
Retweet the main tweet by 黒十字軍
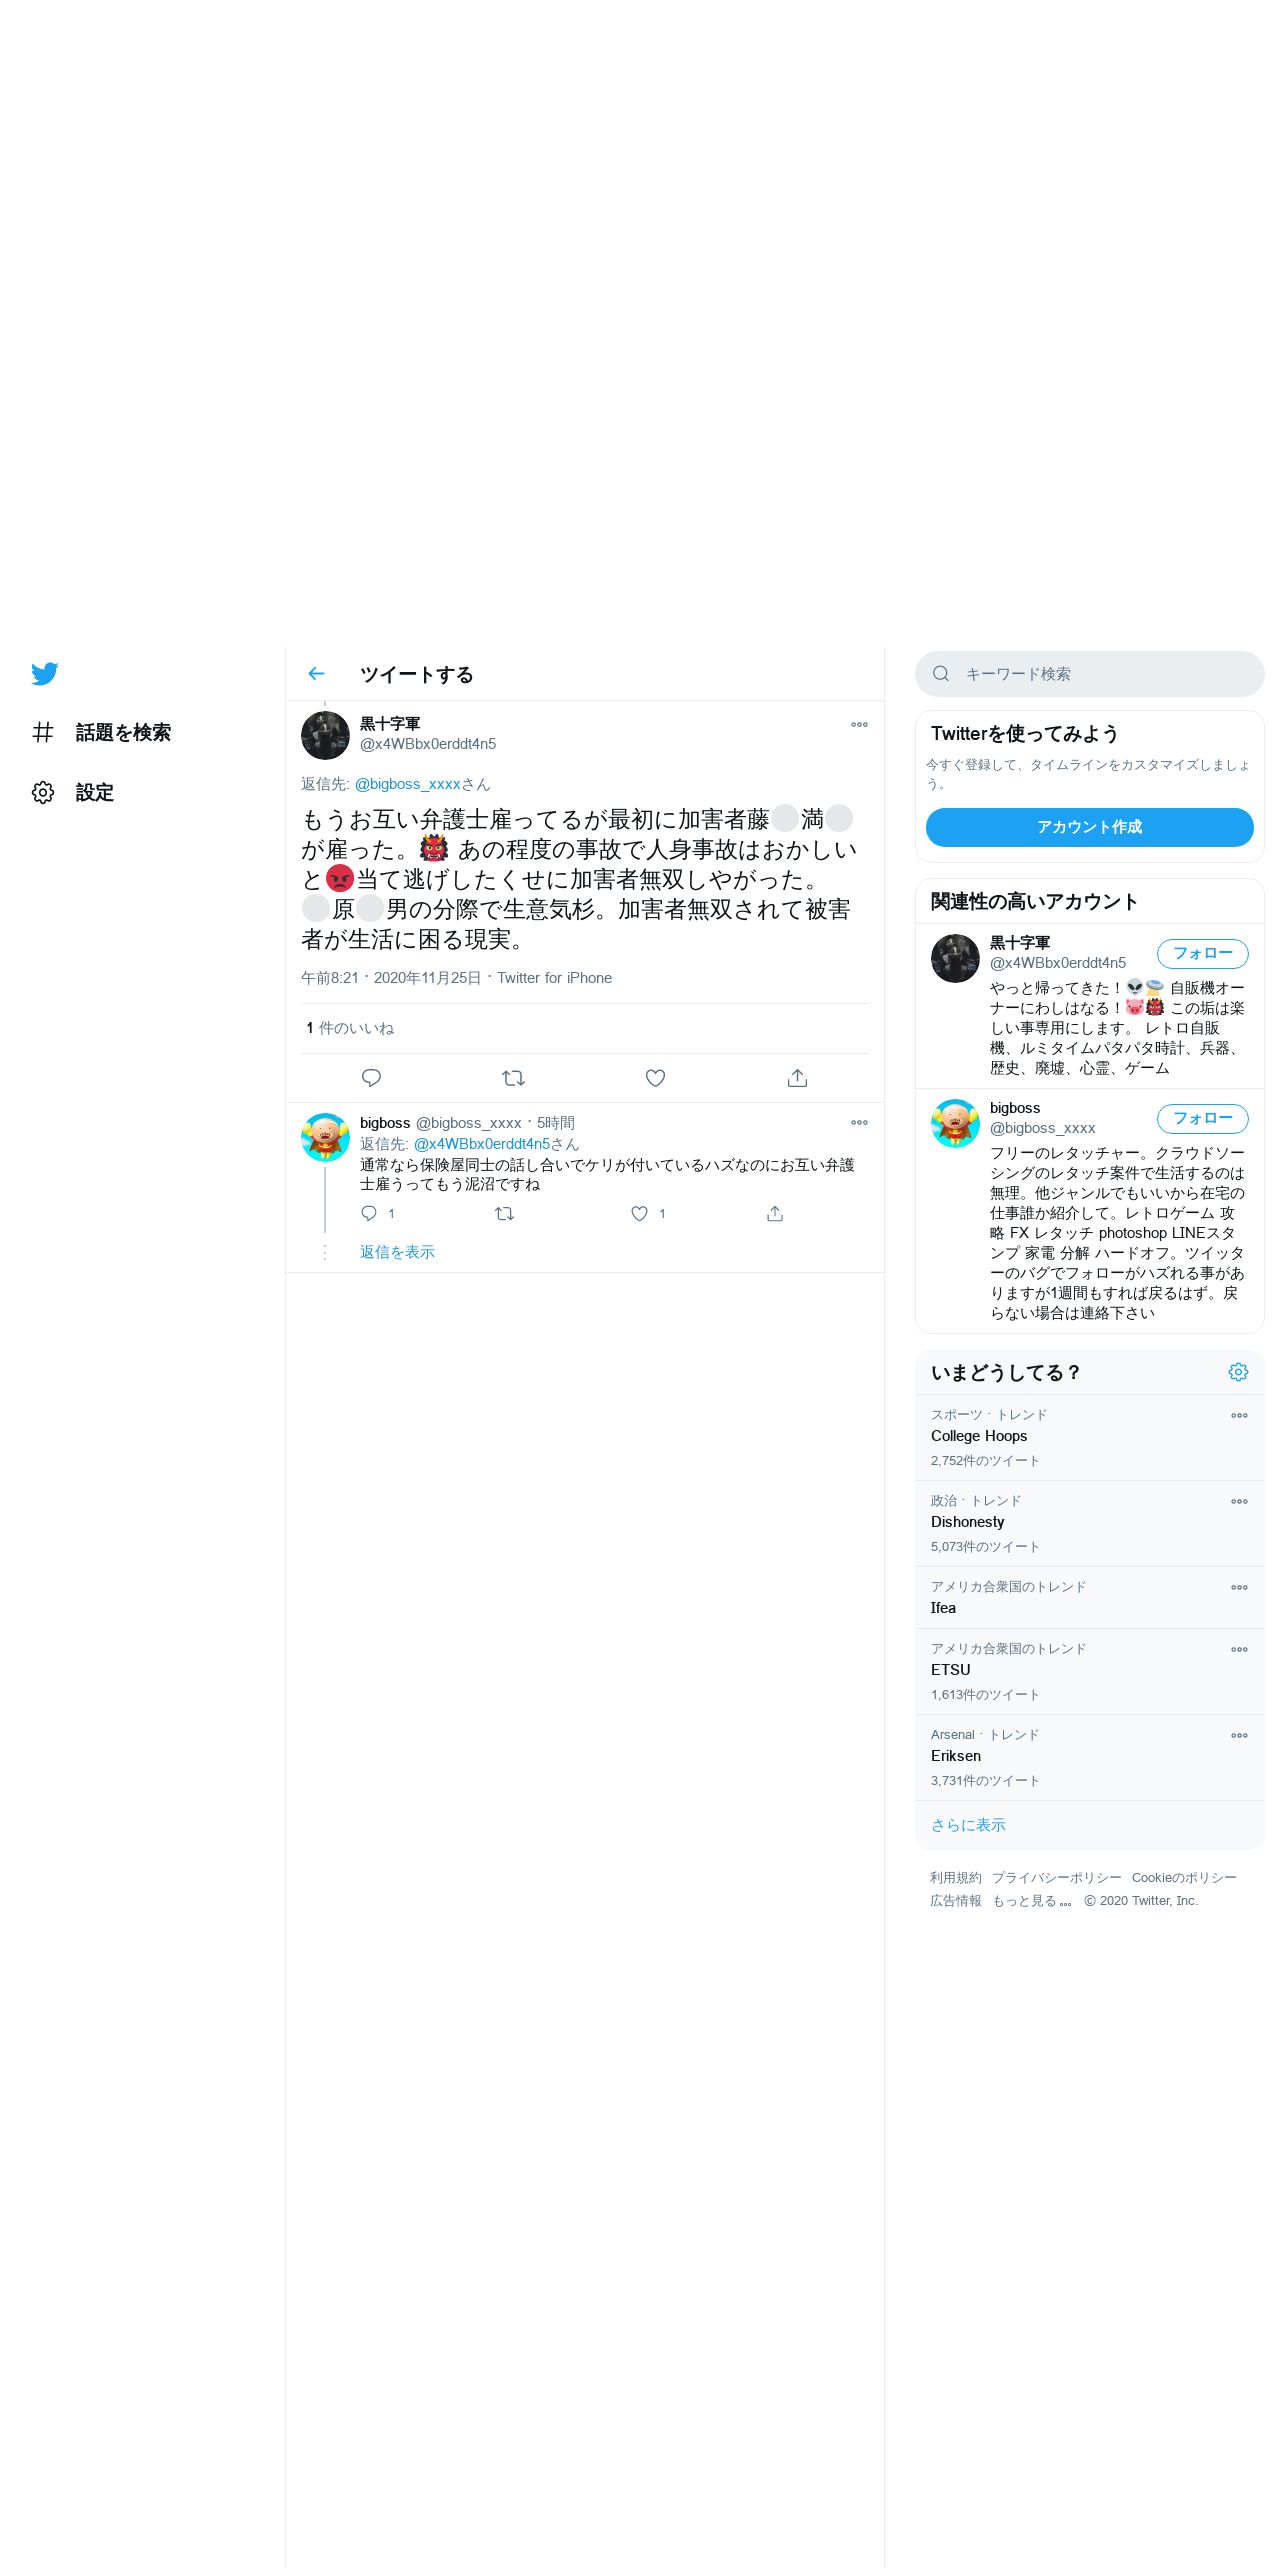(x=513, y=1078)
